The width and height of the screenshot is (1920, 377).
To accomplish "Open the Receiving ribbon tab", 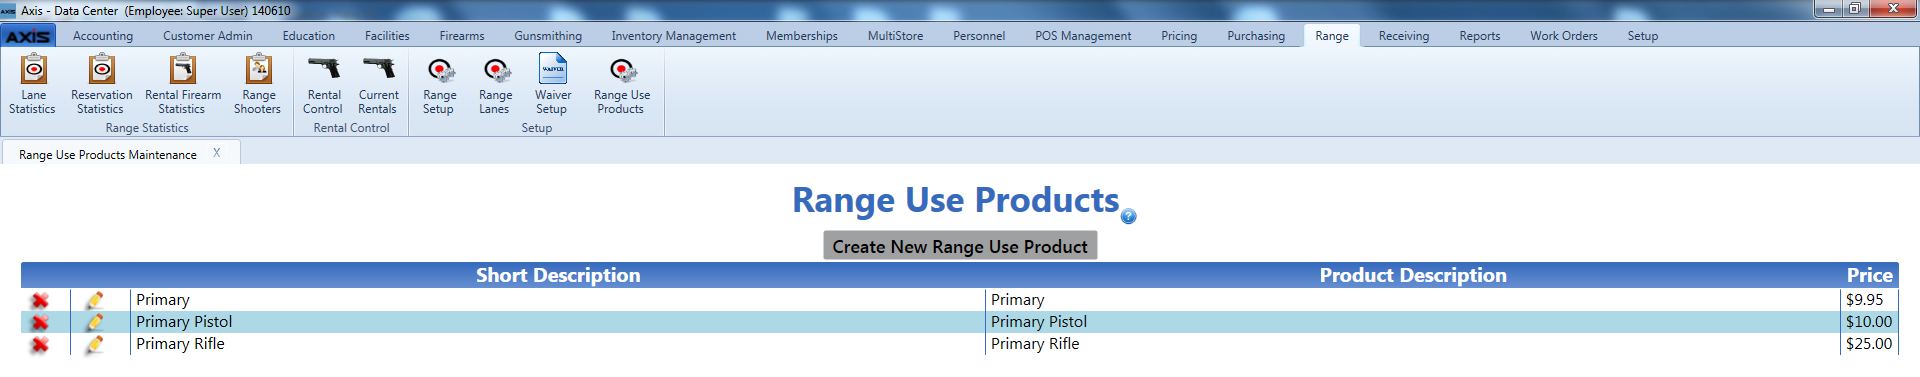I will [x=1404, y=36].
